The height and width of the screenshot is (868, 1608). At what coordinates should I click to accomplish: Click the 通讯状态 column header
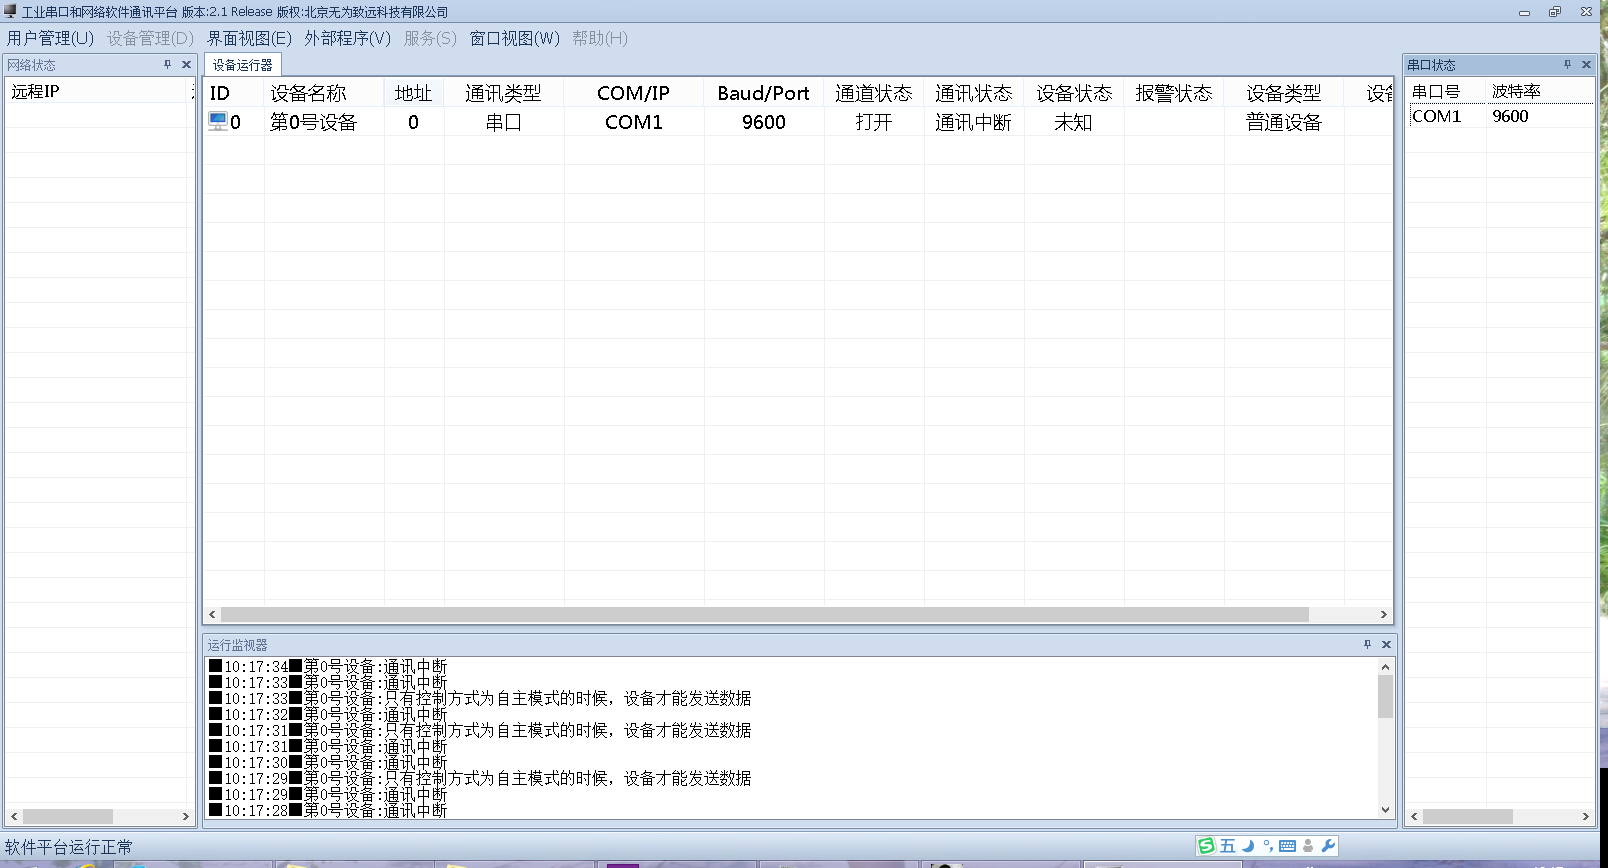tap(974, 93)
